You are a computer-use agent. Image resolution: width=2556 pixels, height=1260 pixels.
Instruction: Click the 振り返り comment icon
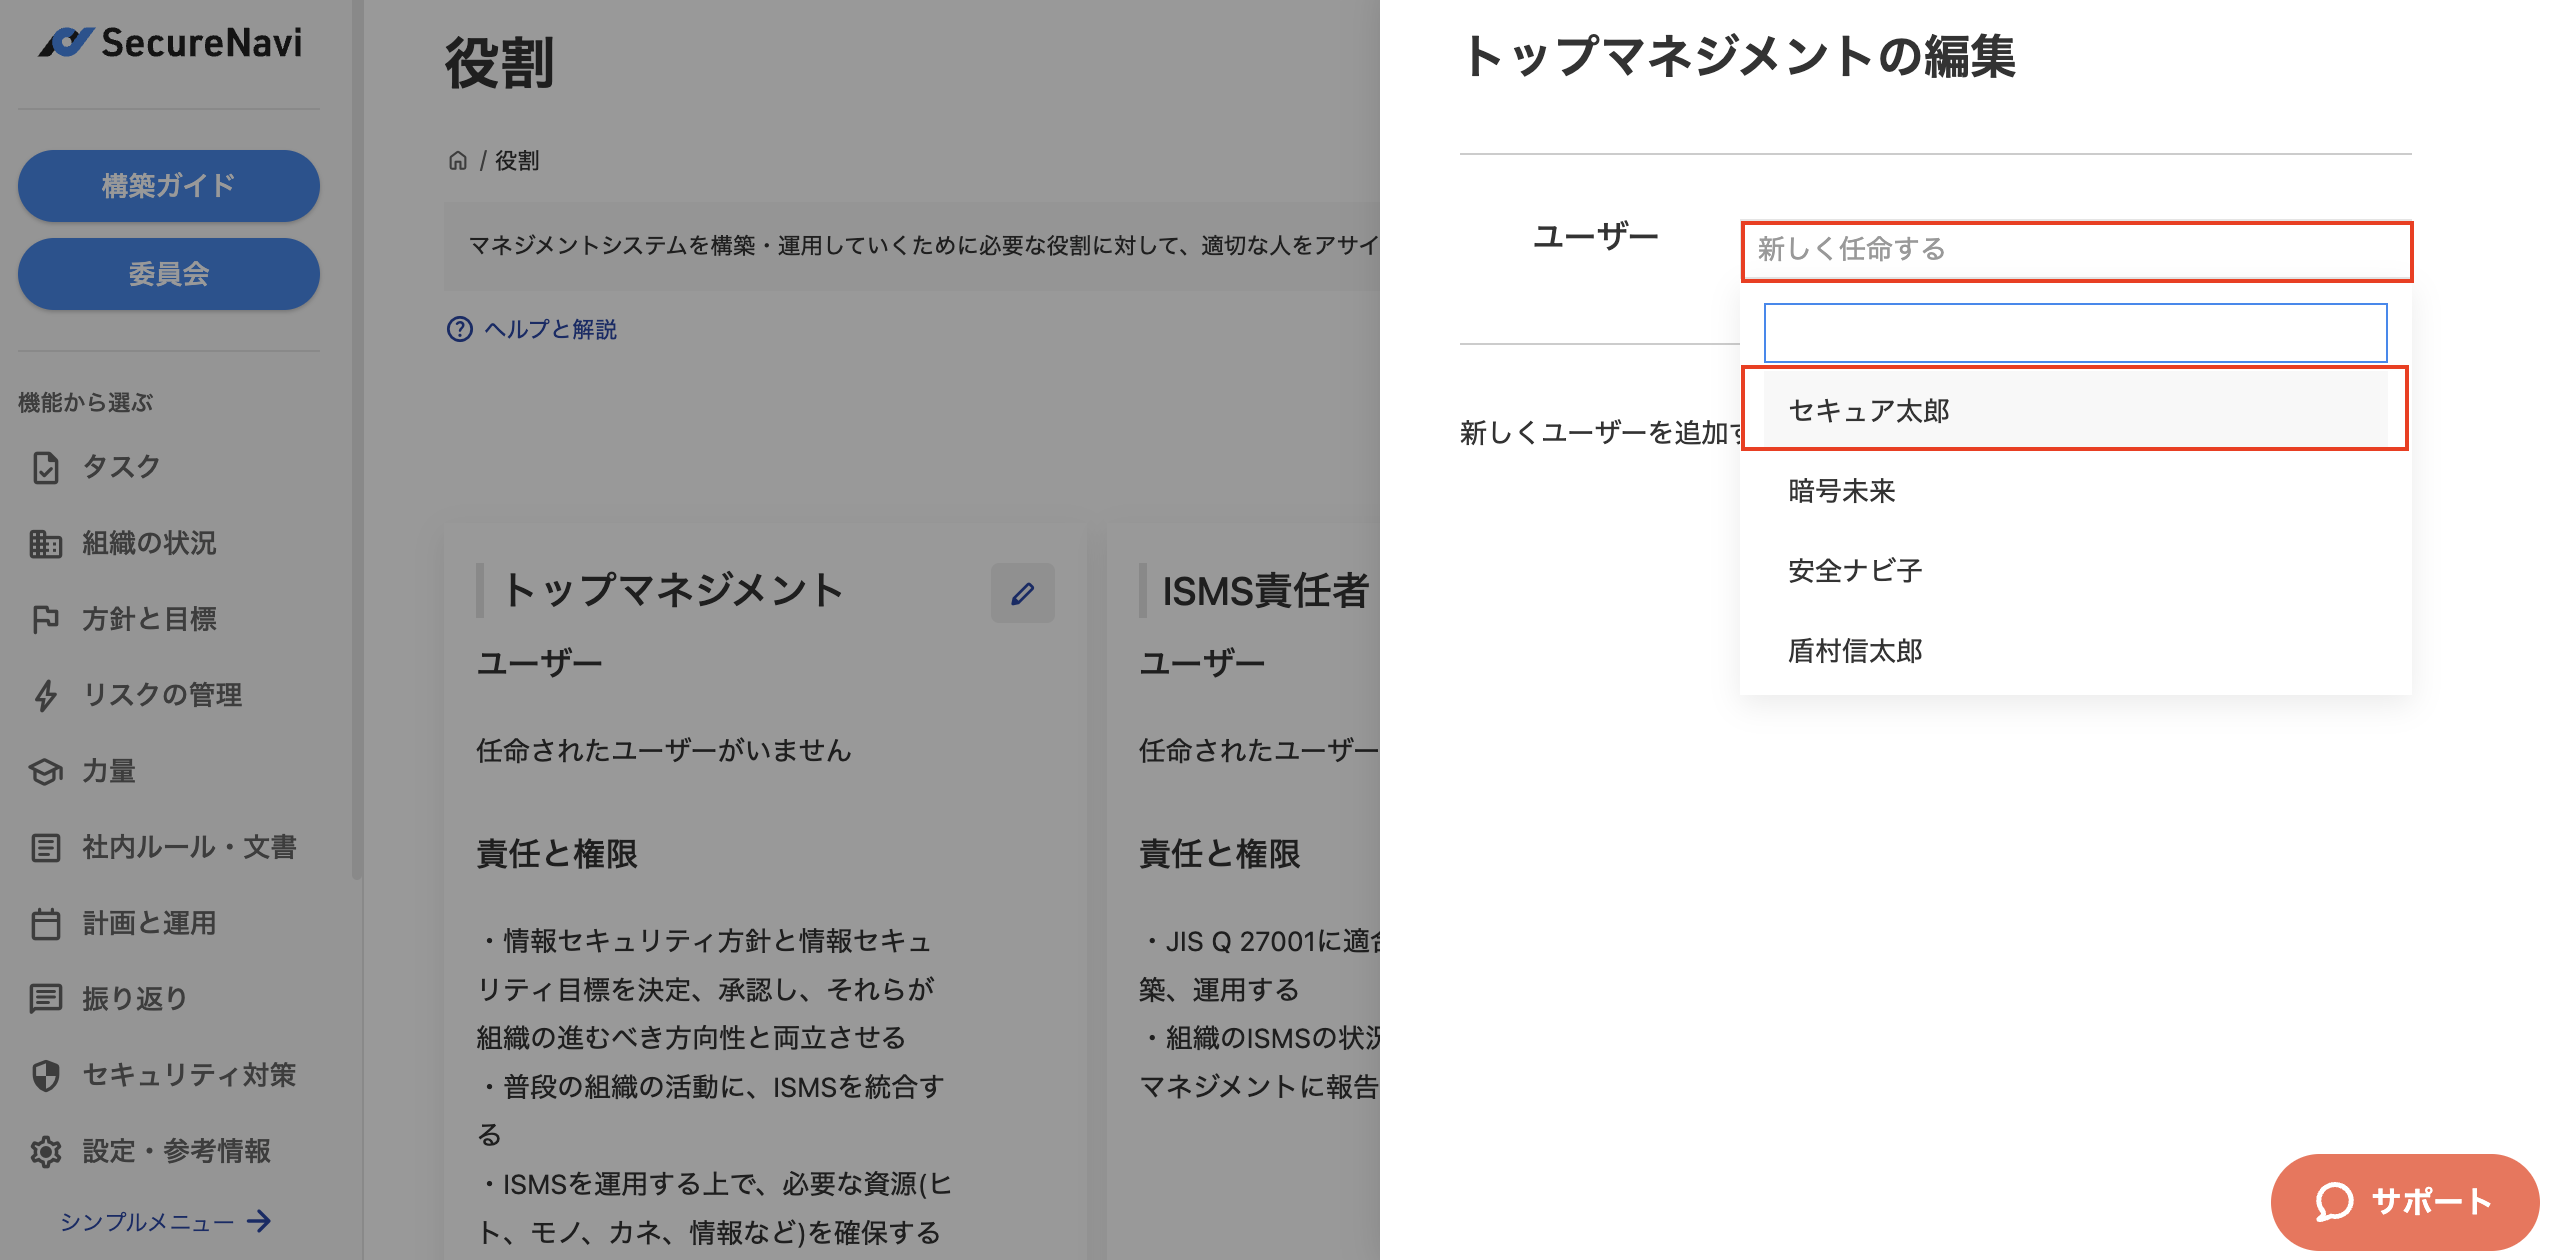click(x=46, y=998)
